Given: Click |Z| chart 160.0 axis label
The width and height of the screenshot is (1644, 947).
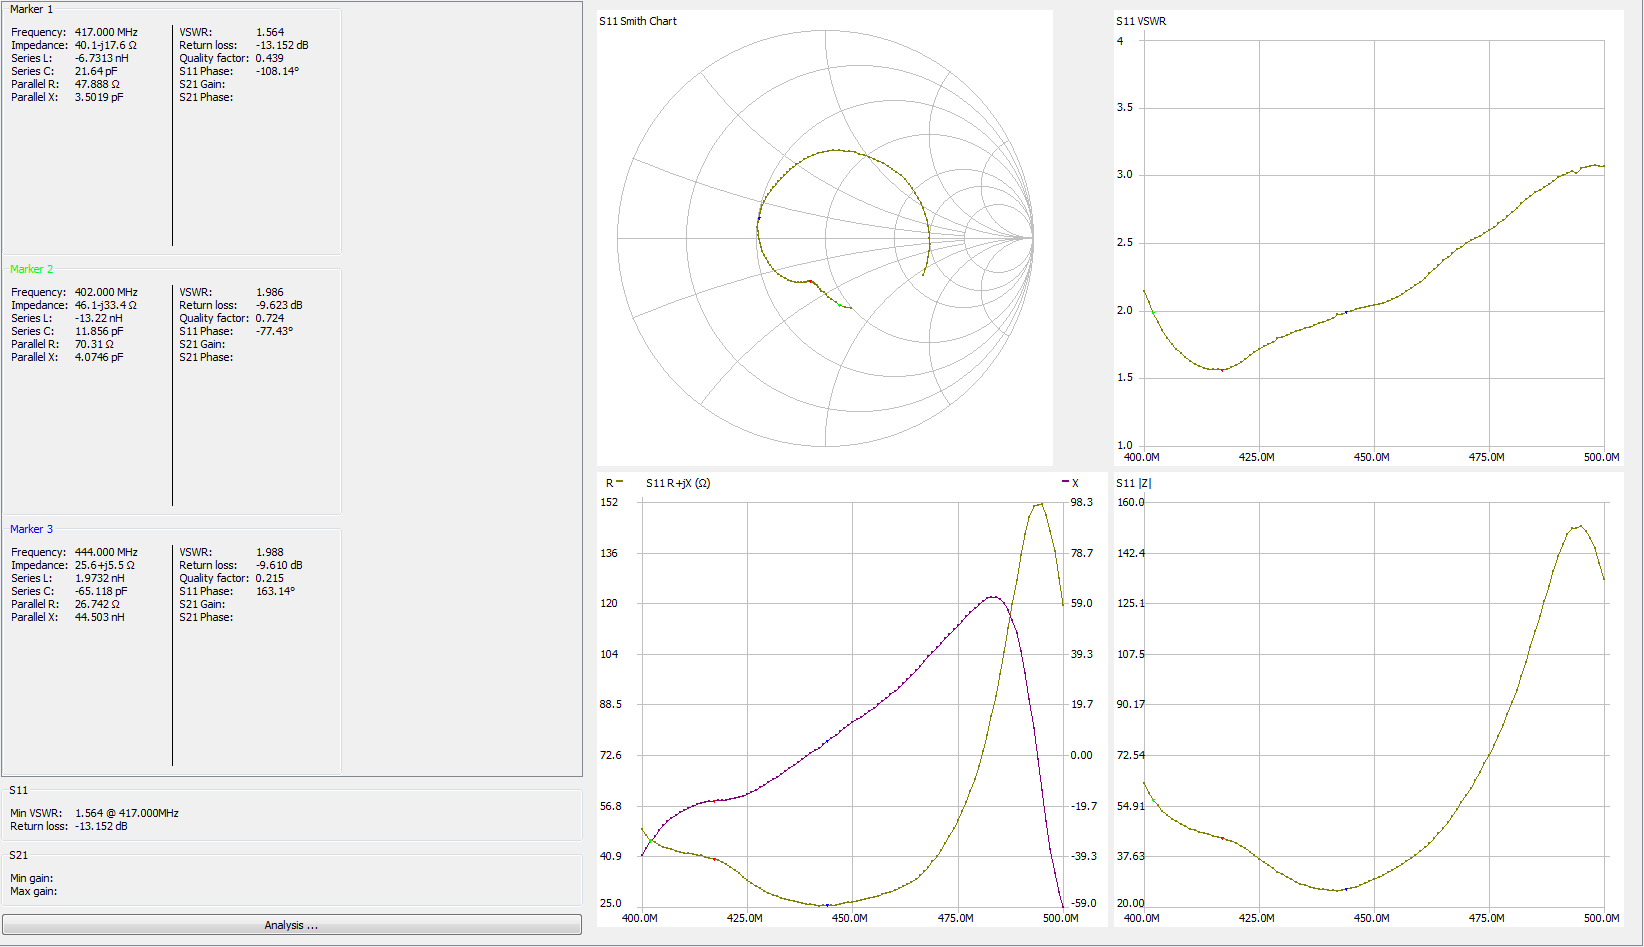Looking at the screenshot, I should tap(1131, 502).
